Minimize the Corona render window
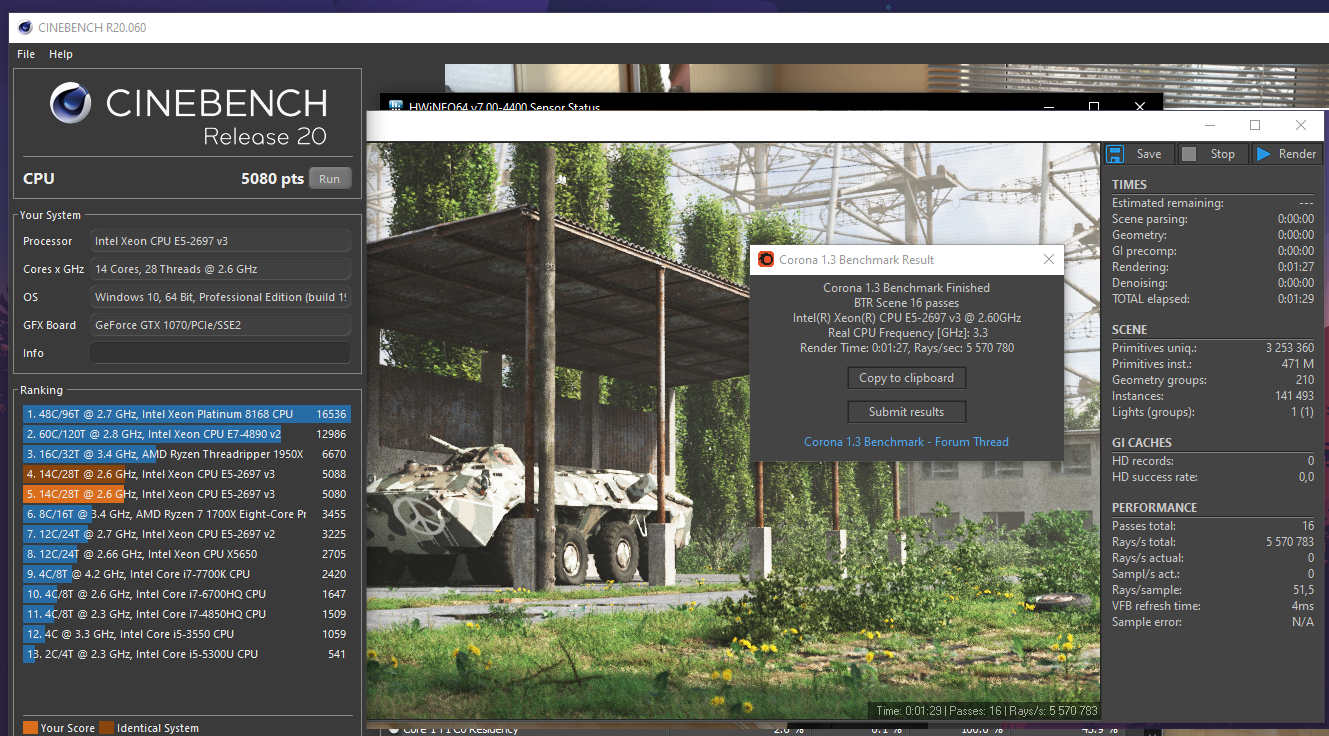Image resolution: width=1329 pixels, height=736 pixels. click(1210, 125)
